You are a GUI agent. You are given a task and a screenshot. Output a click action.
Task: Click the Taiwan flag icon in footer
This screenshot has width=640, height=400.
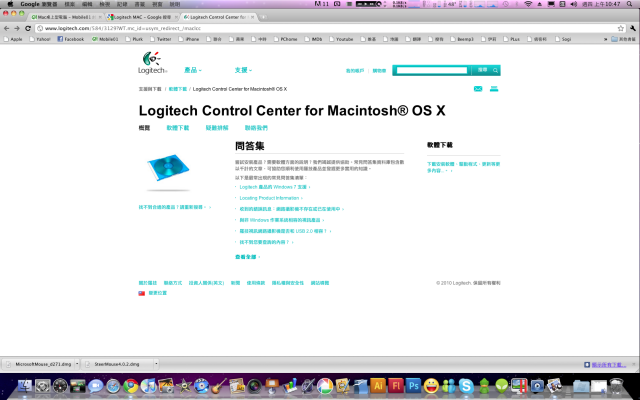point(142,293)
